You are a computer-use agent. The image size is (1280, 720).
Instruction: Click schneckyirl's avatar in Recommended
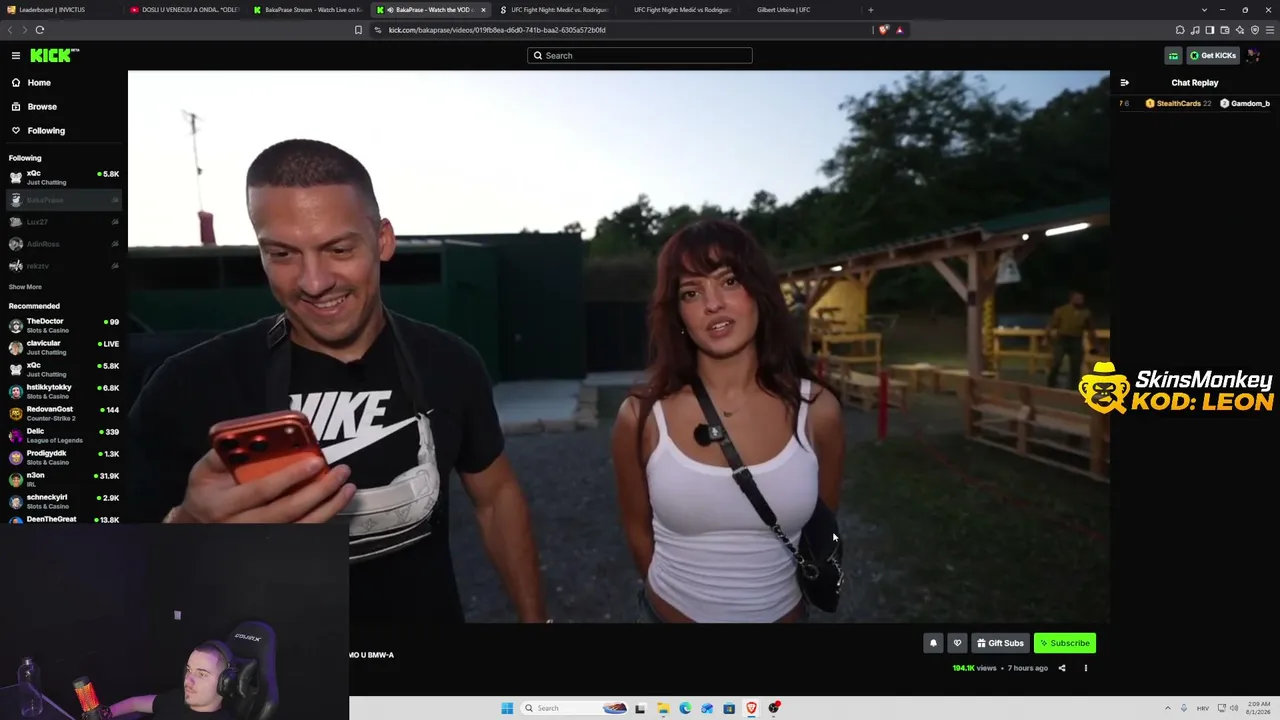click(16, 502)
